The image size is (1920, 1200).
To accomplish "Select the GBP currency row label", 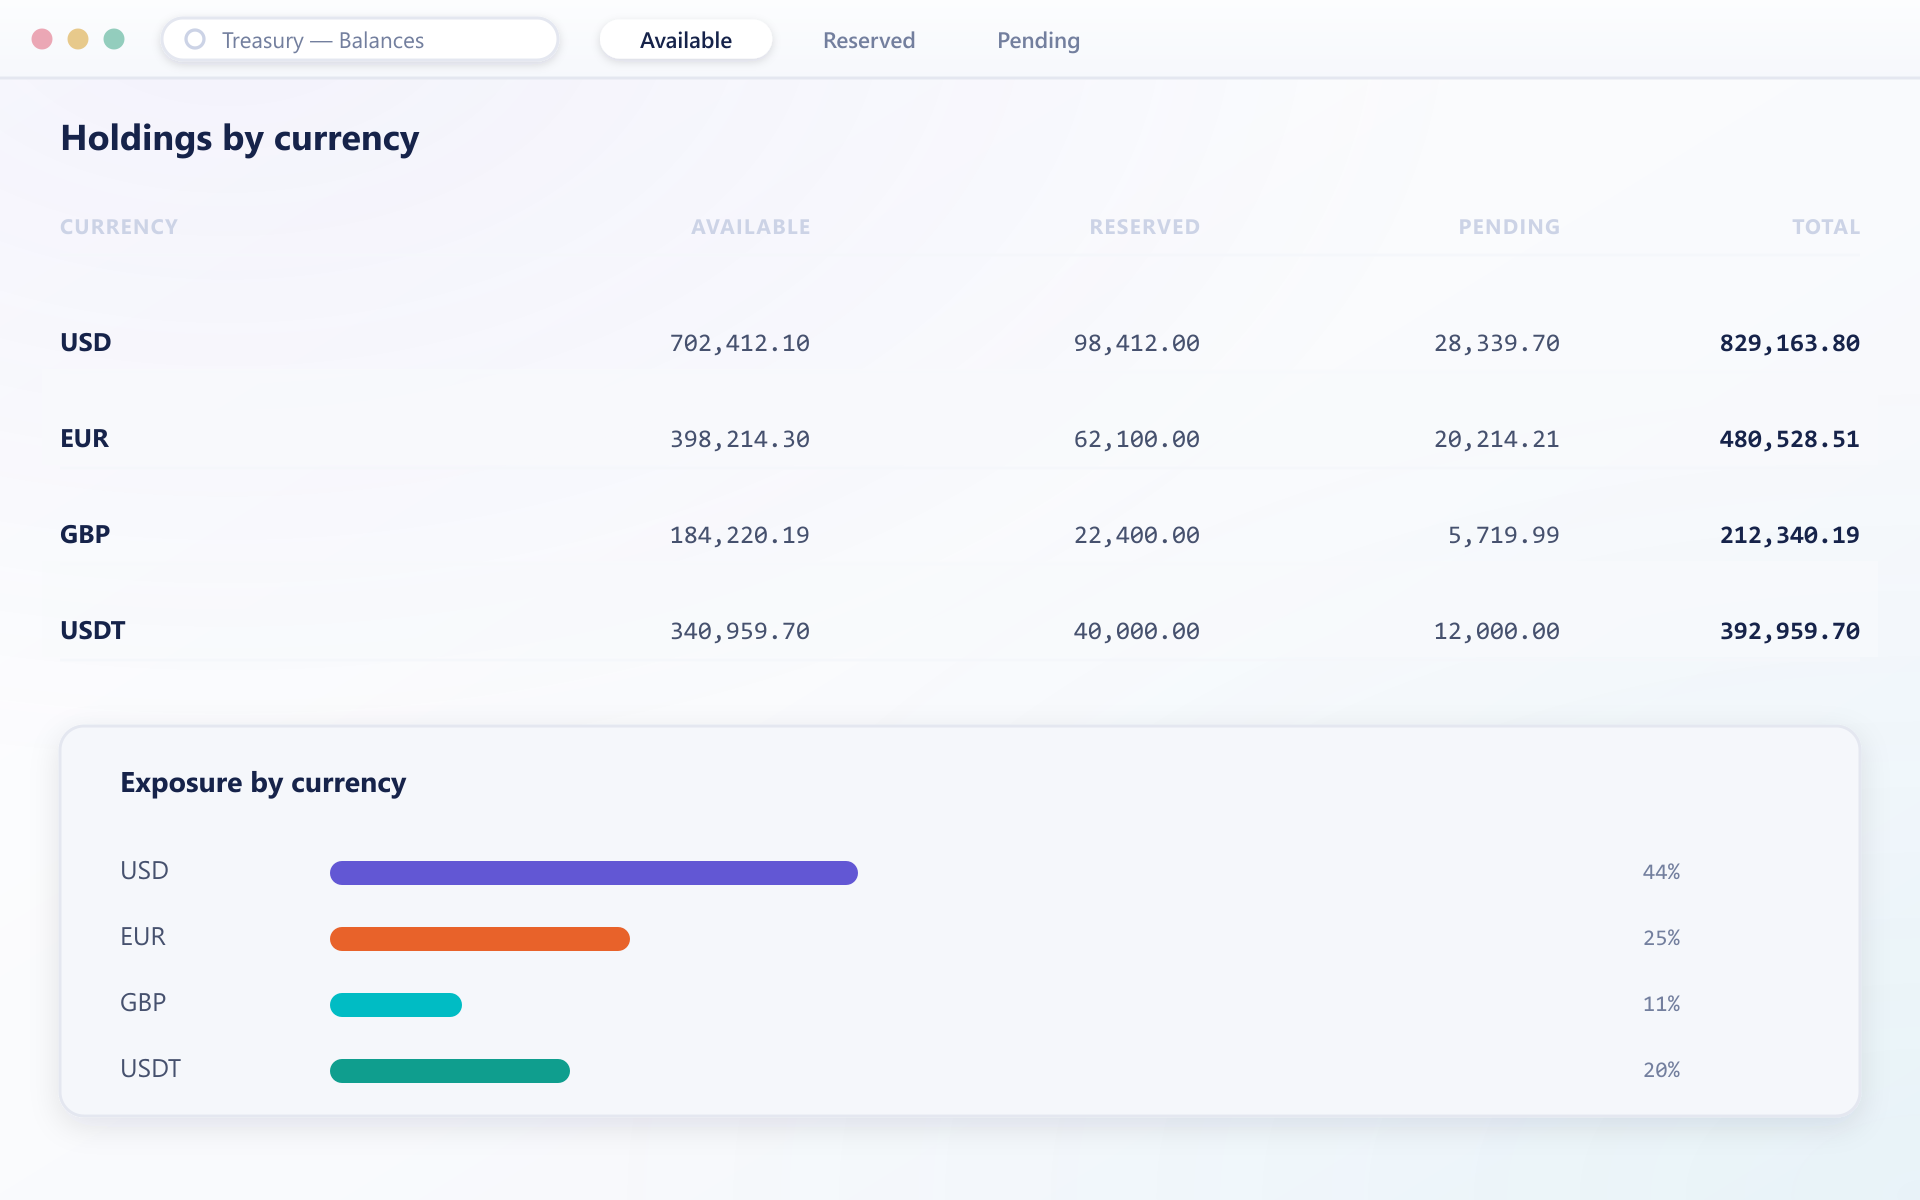I will tap(85, 535).
